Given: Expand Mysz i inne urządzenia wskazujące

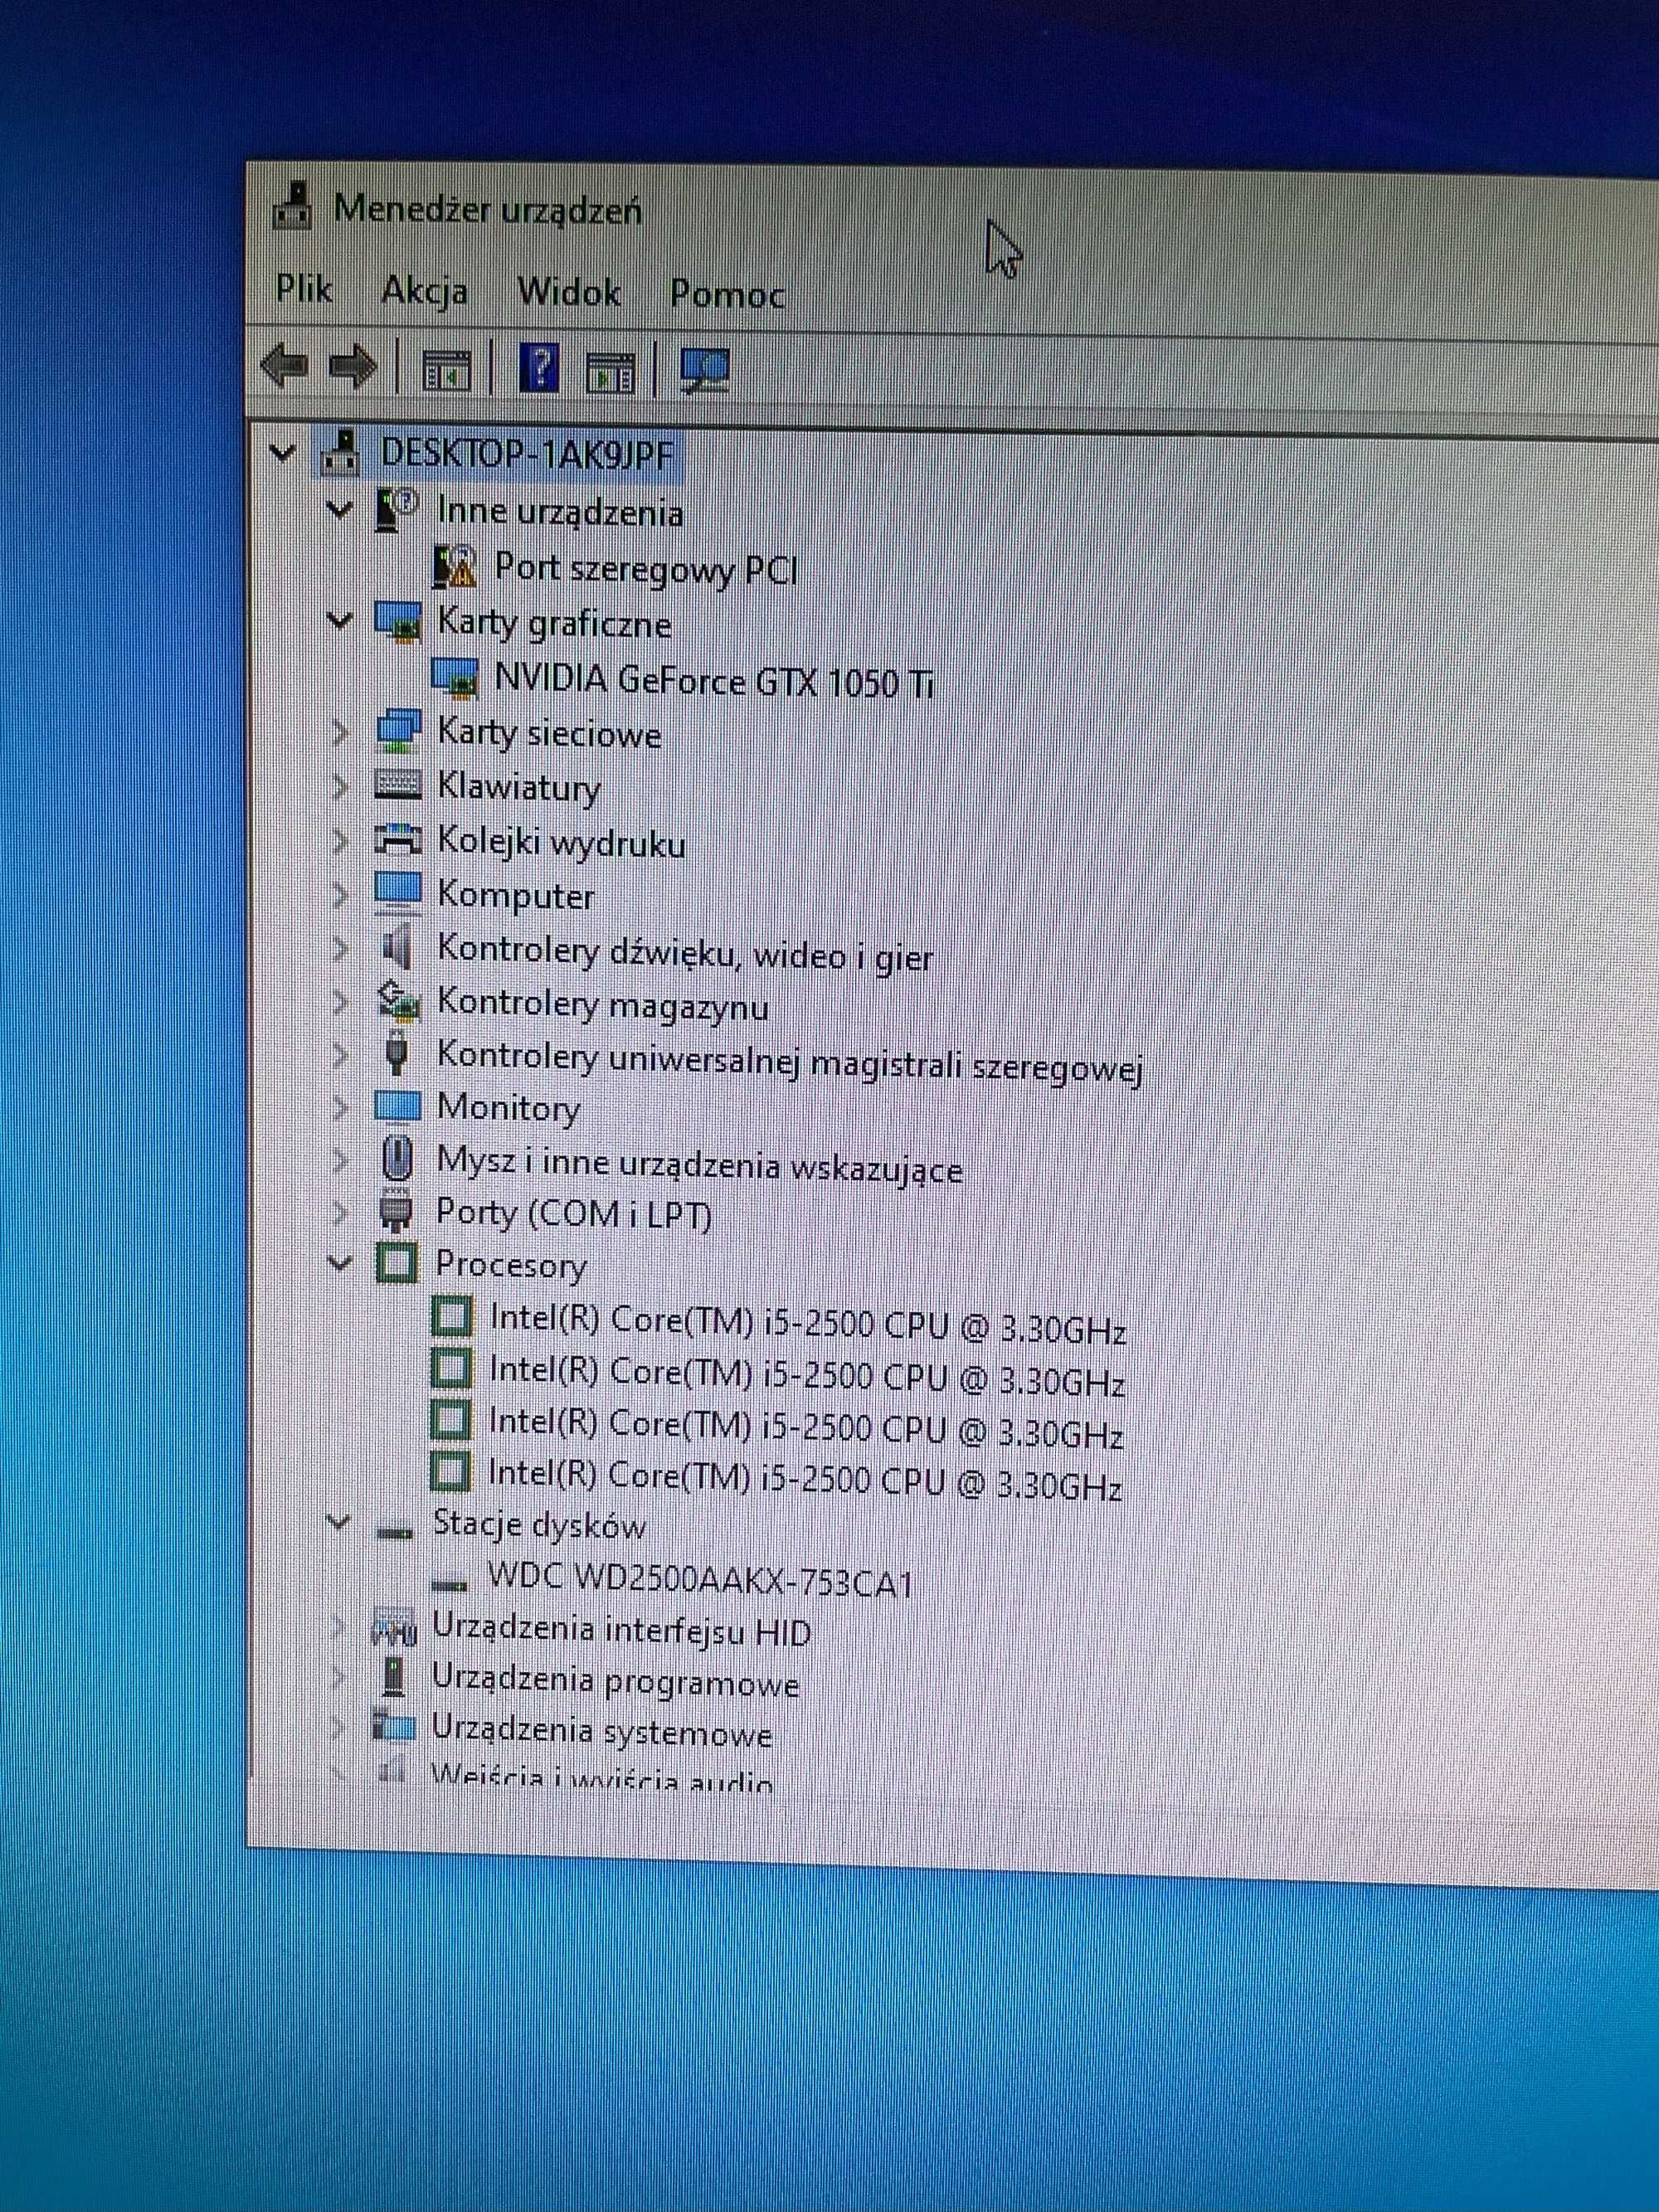Looking at the screenshot, I should click(340, 1160).
